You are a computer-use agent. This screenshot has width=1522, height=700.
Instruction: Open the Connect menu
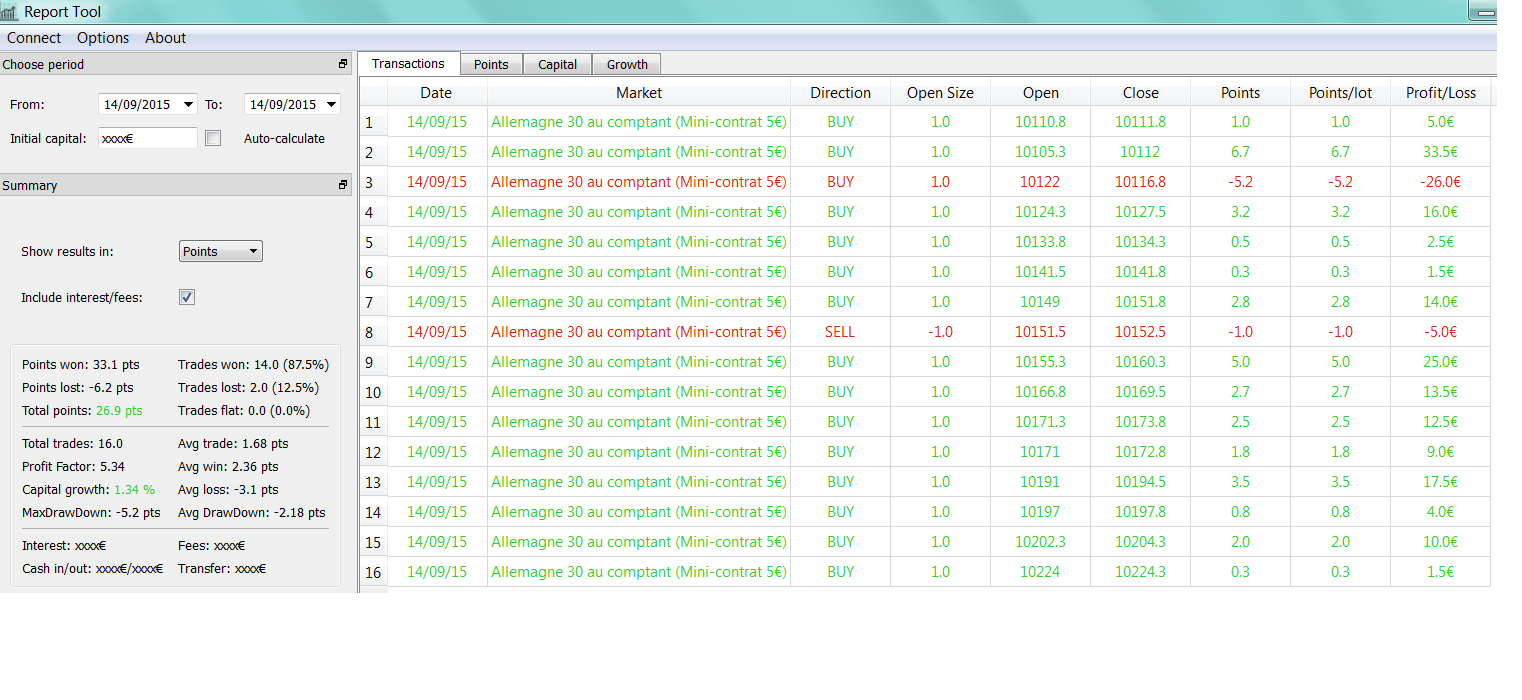(x=34, y=38)
